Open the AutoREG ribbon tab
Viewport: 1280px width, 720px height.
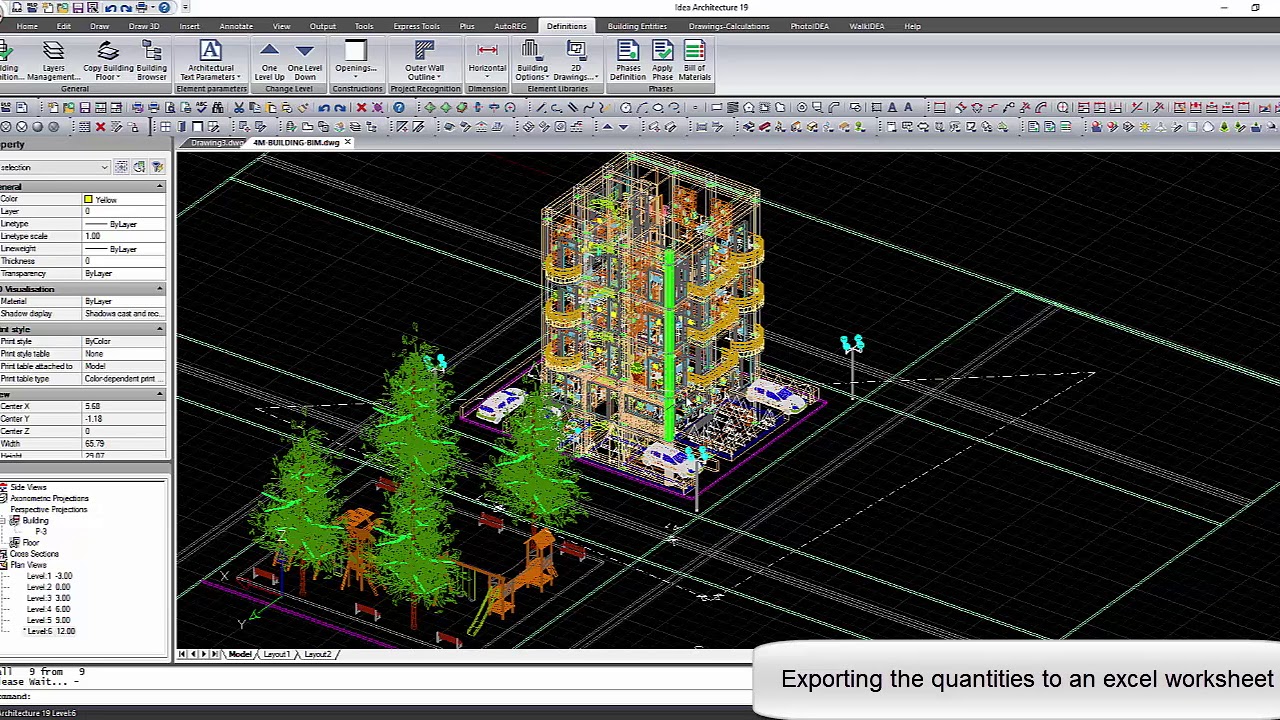click(510, 26)
